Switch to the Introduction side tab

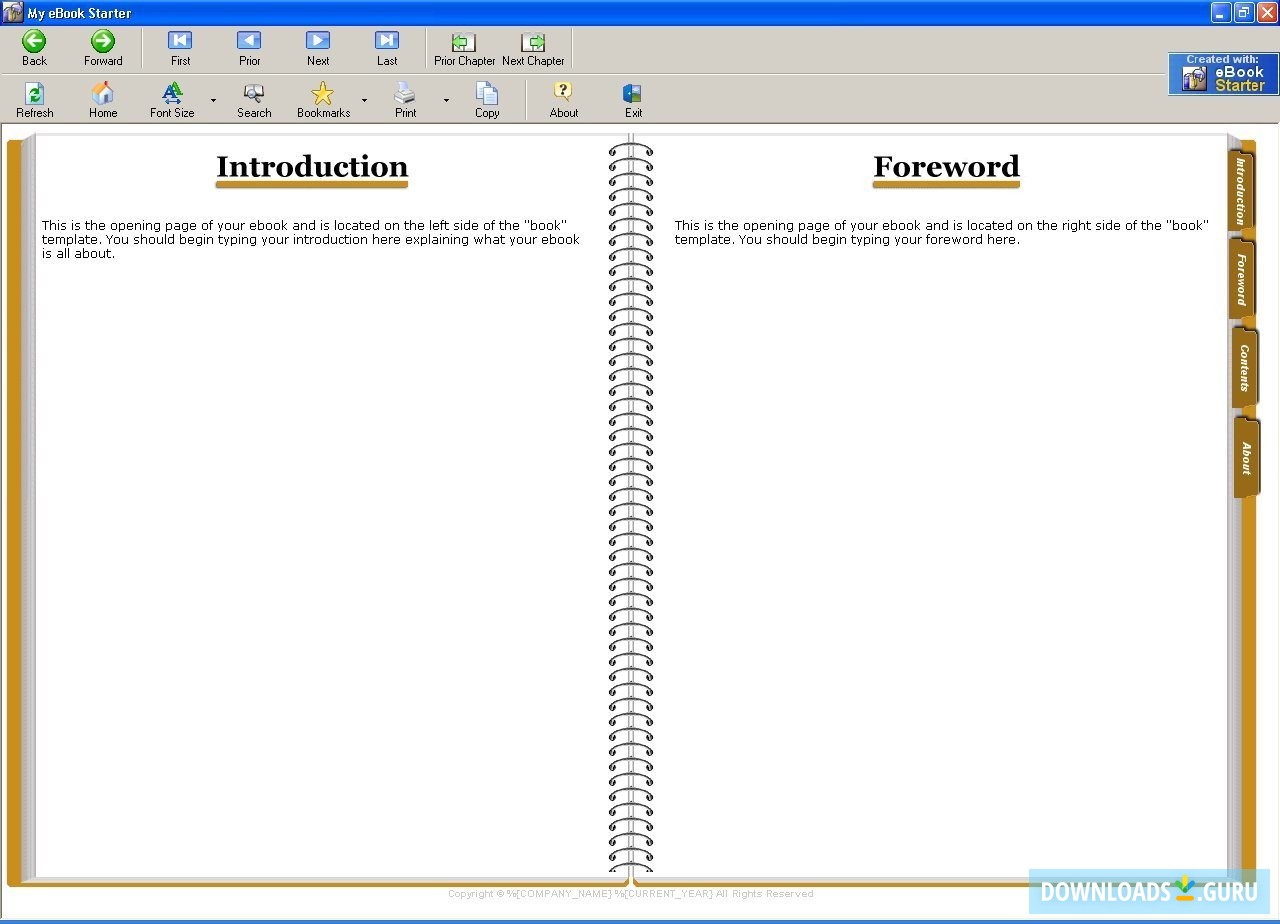(1241, 190)
